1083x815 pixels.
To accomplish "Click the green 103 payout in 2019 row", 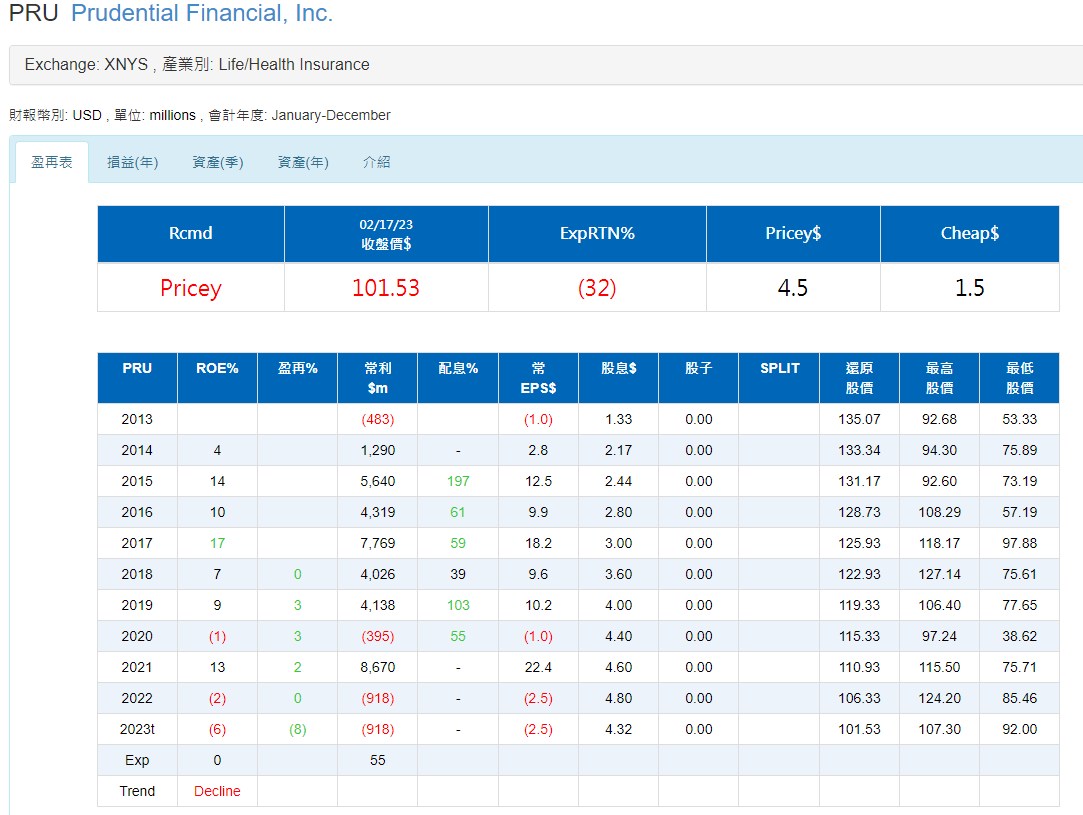I will click(458, 606).
